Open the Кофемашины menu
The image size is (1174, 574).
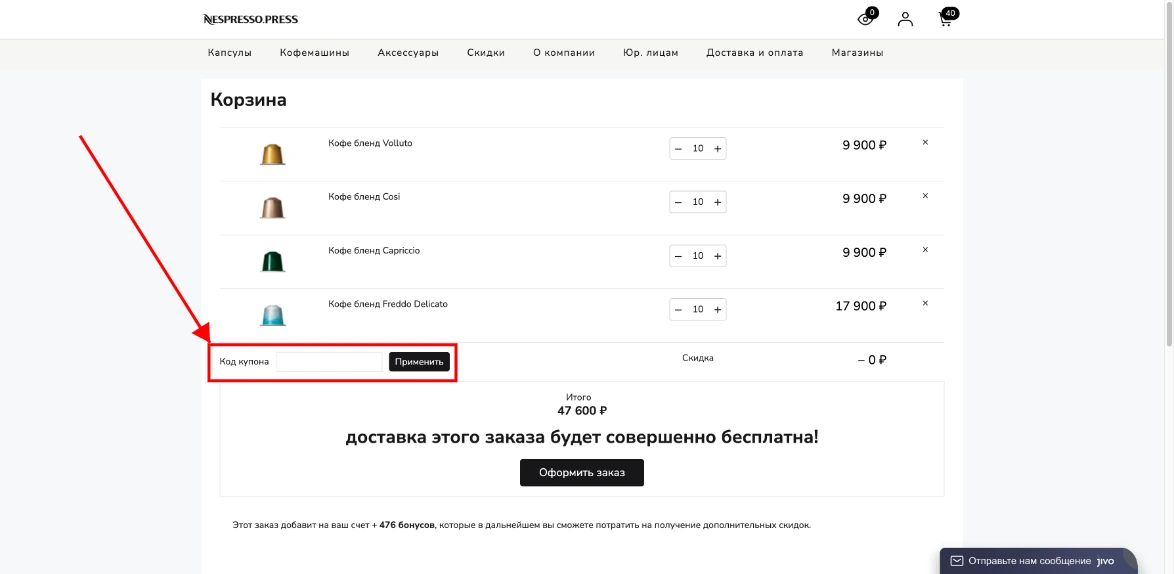[314, 53]
